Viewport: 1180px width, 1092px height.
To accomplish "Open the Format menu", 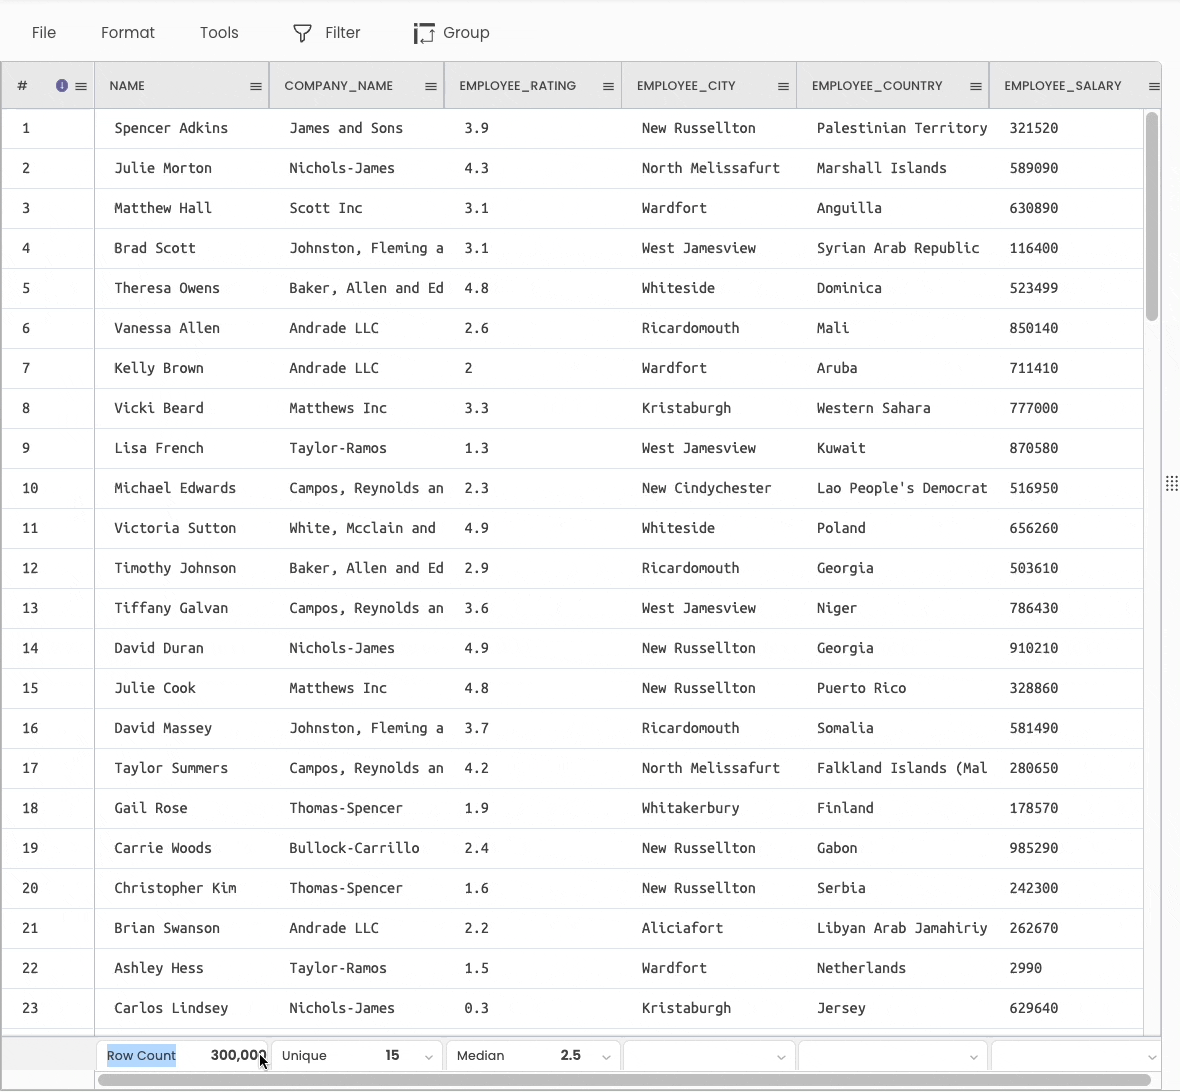I will [128, 33].
